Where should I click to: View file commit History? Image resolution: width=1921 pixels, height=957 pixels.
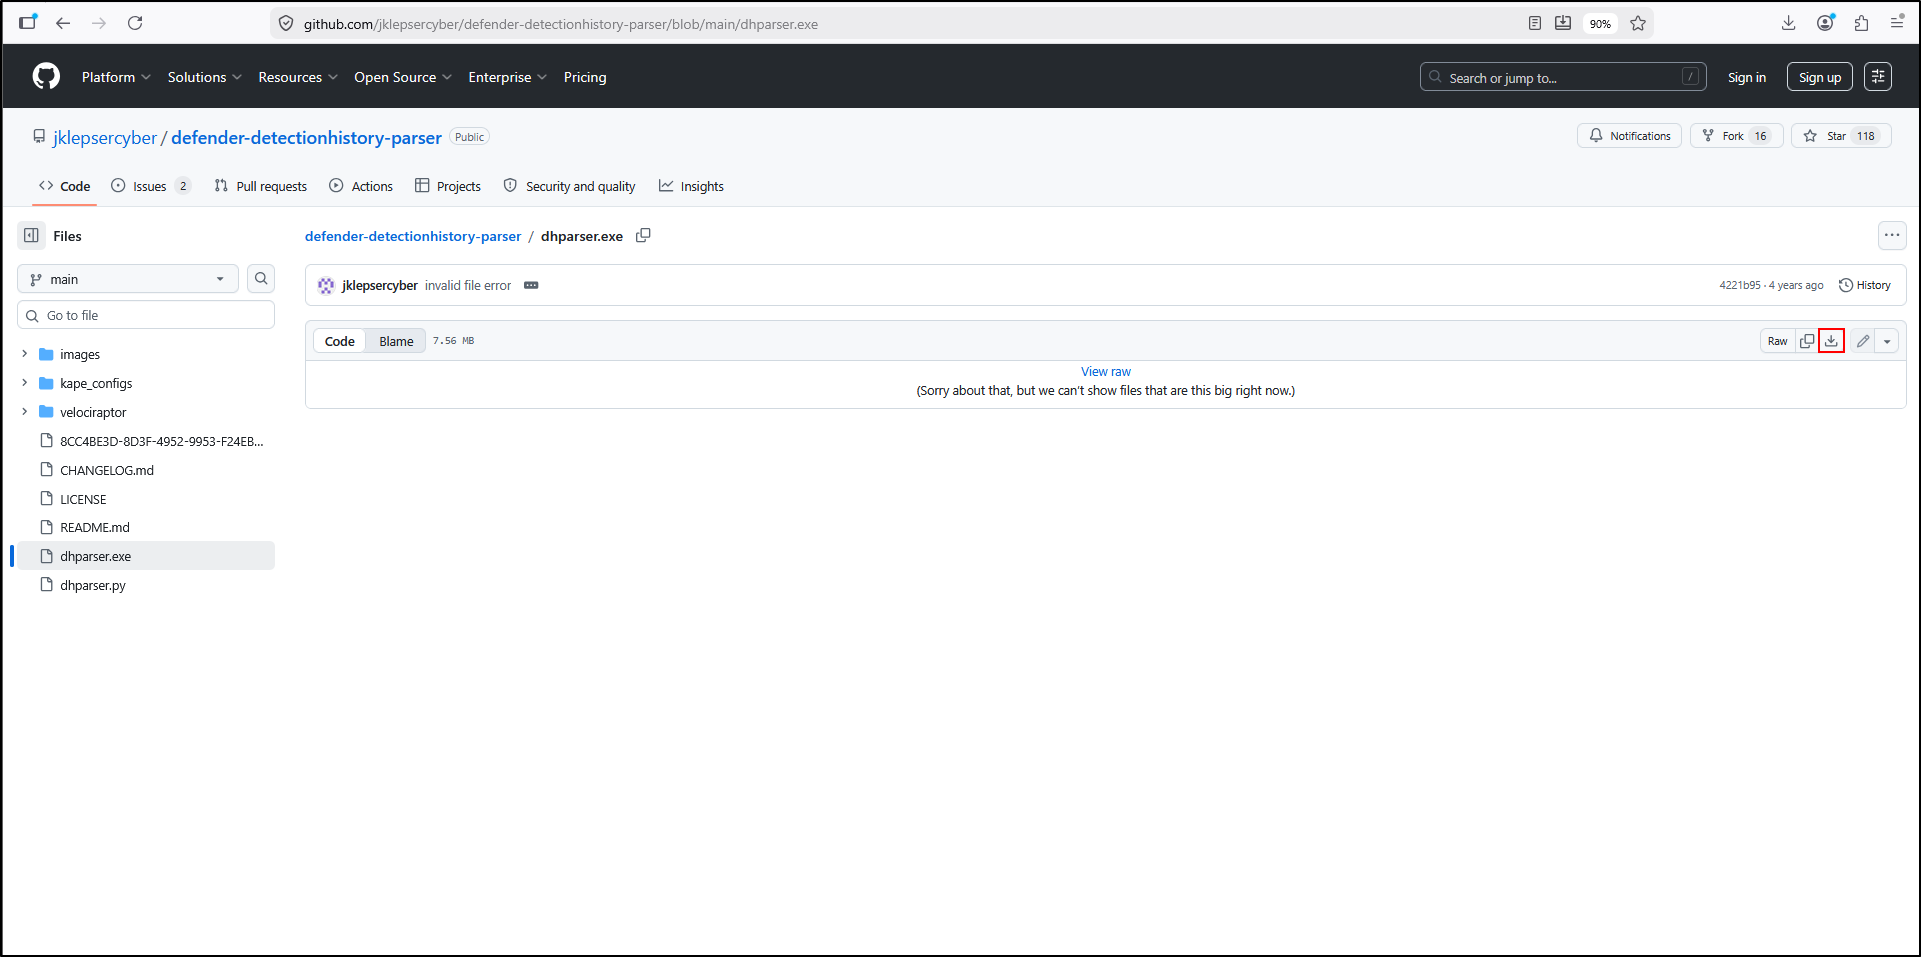click(x=1865, y=286)
